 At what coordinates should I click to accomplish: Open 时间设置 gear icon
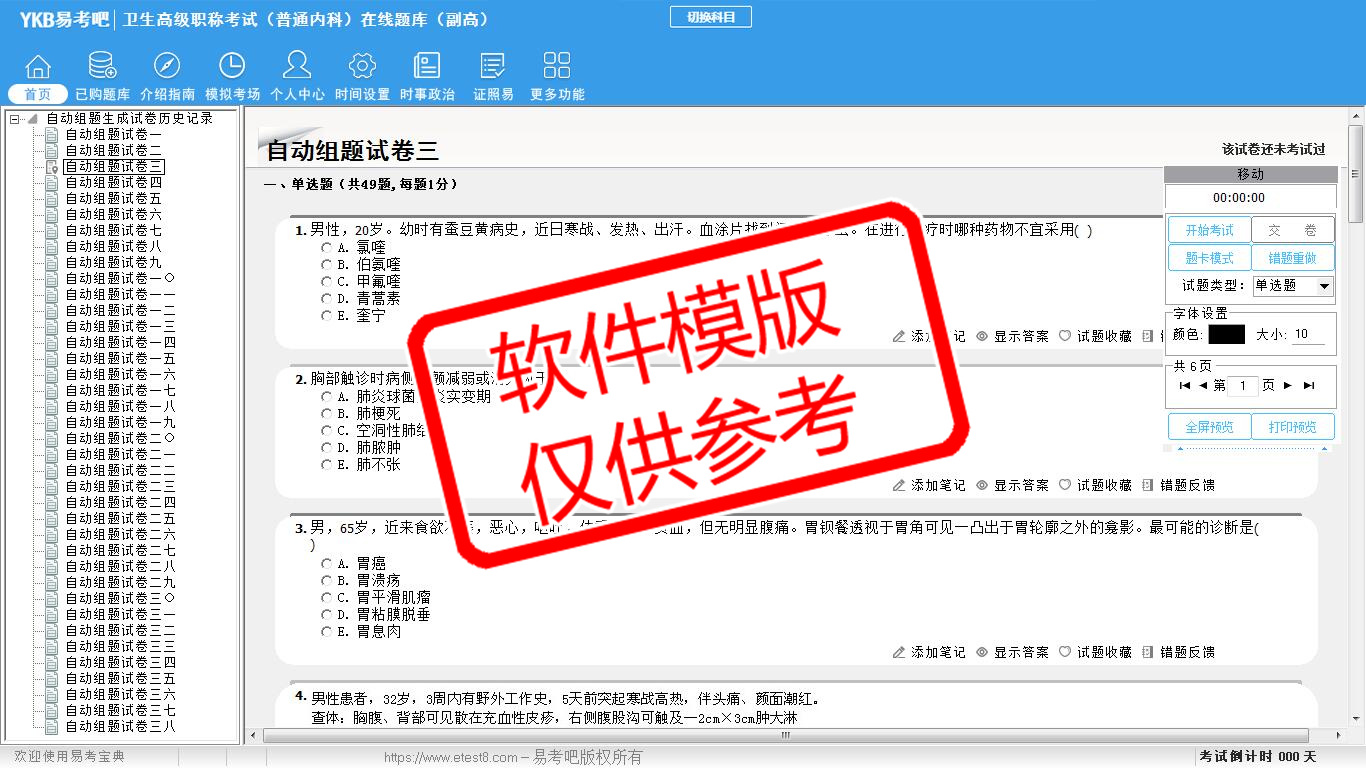362,67
